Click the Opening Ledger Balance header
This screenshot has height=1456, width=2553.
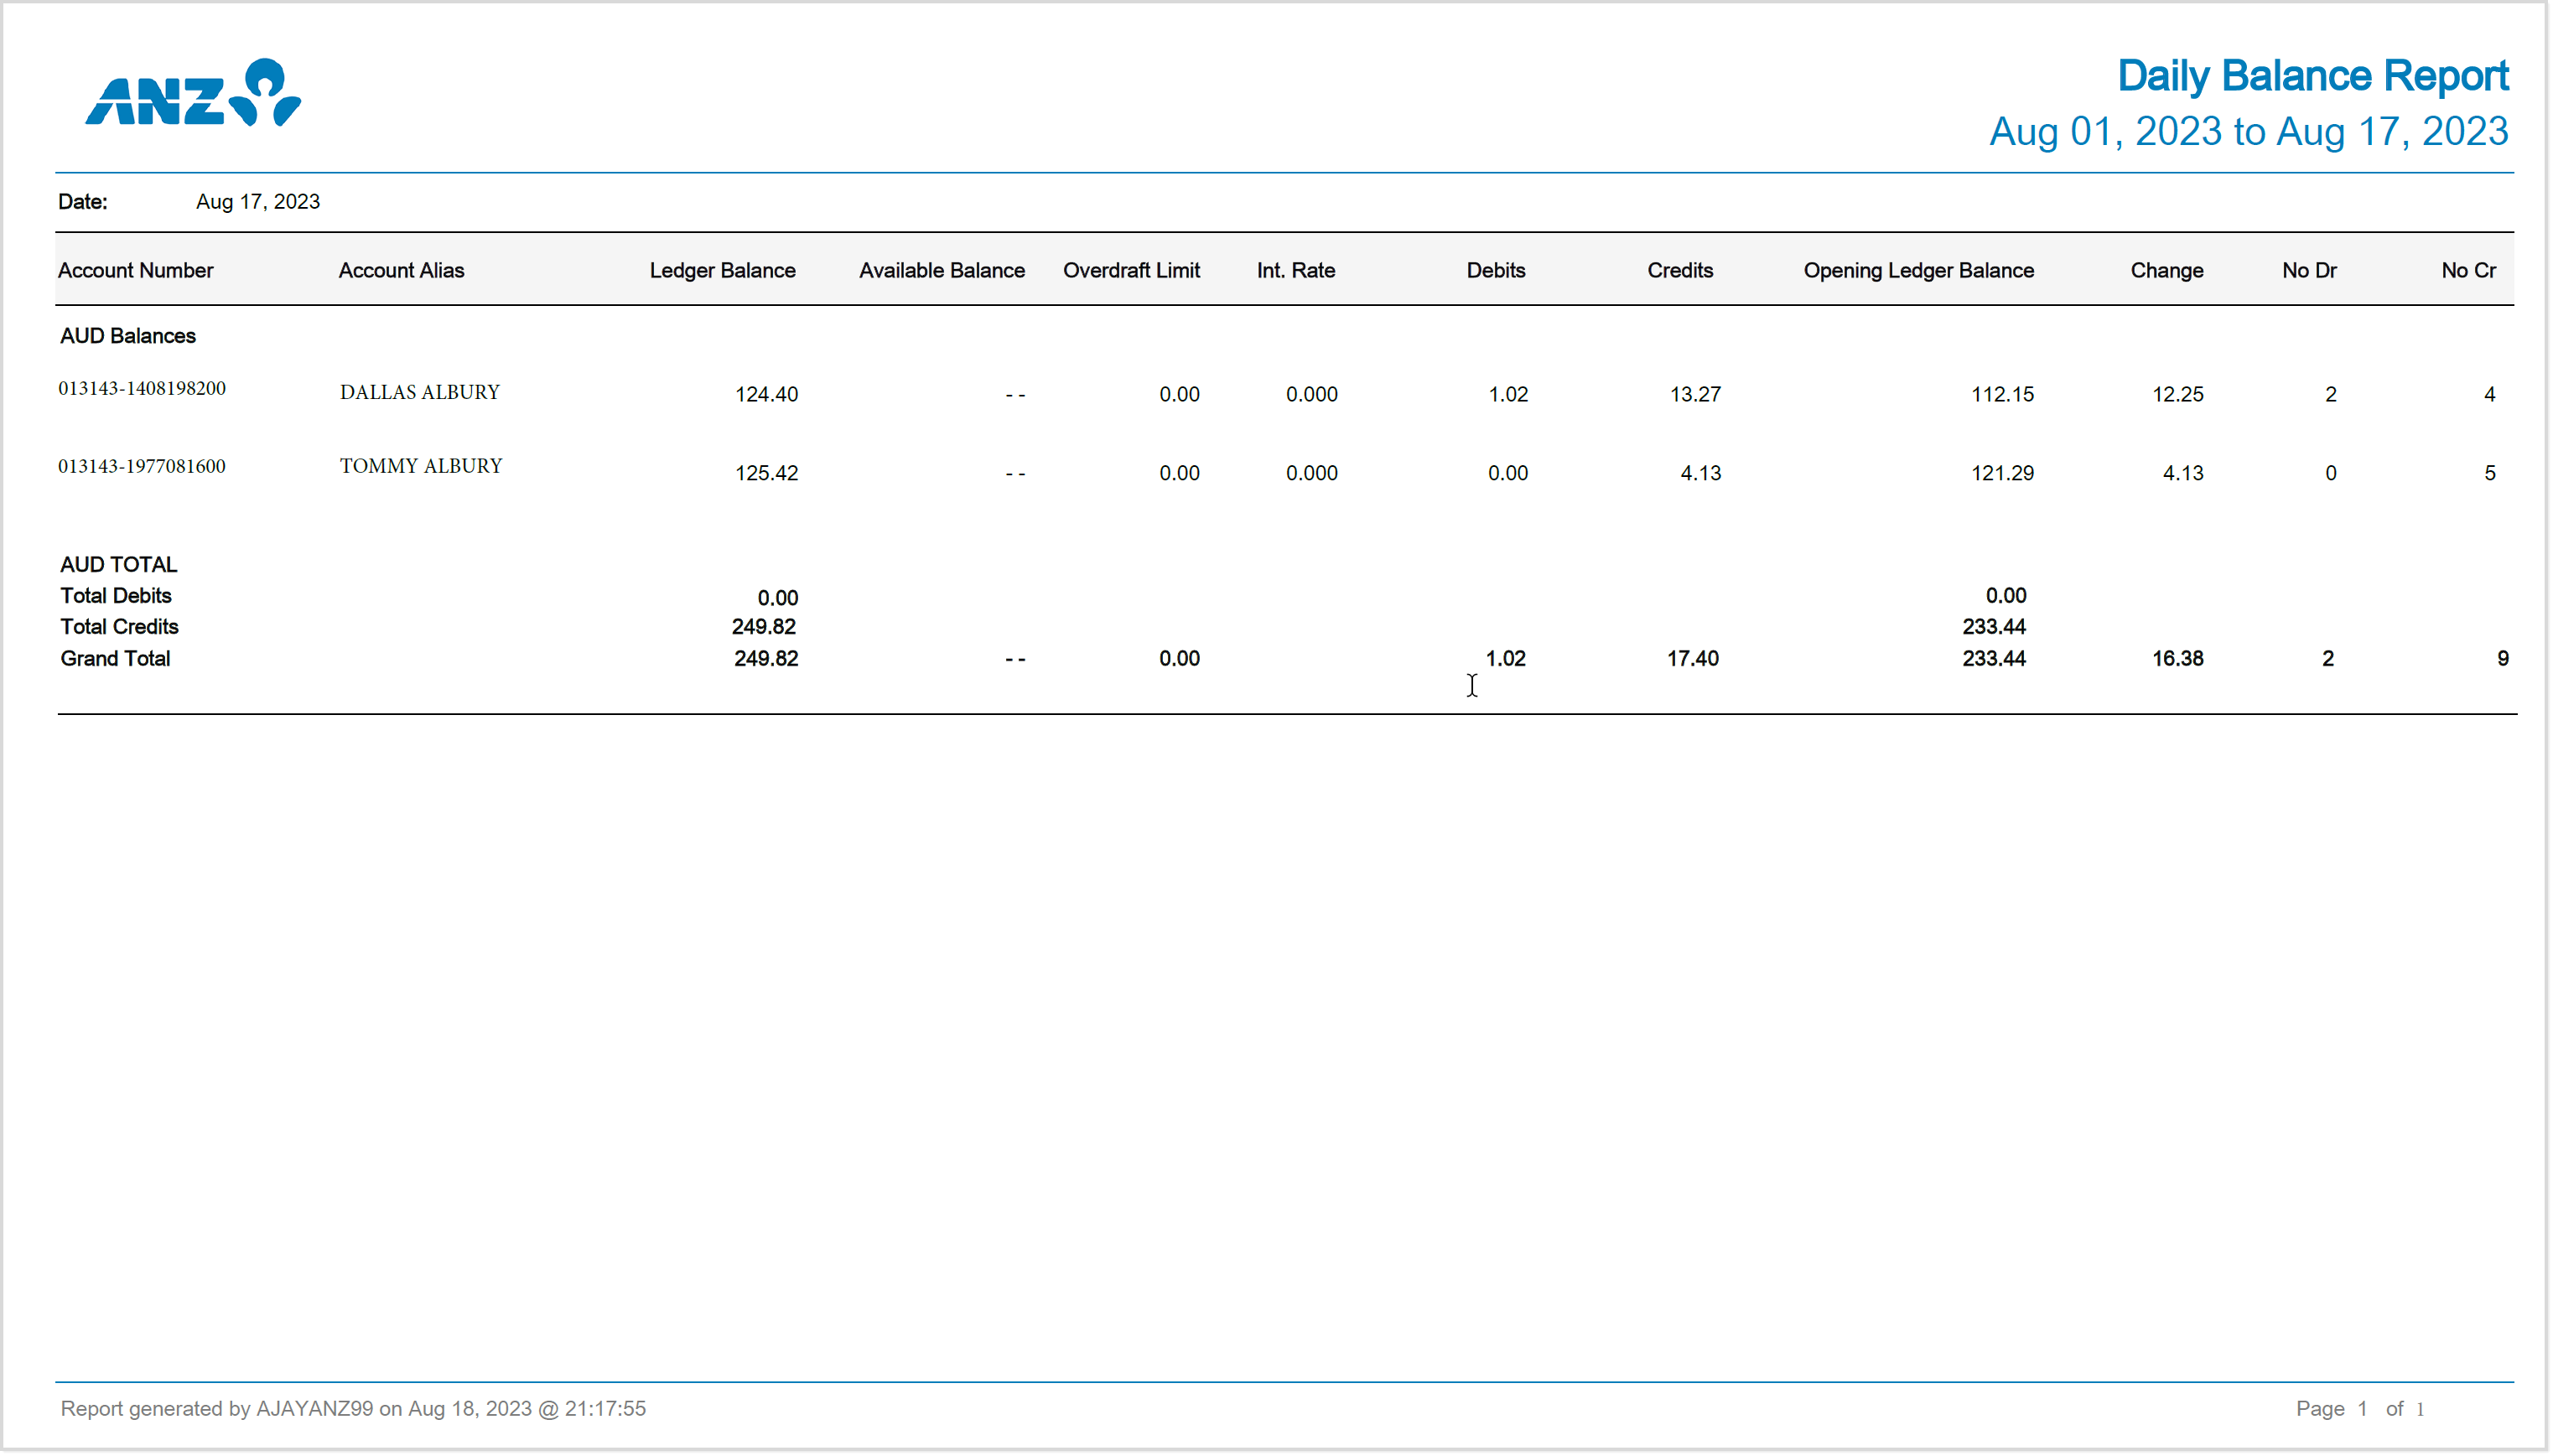click(x=1917, y=270)
